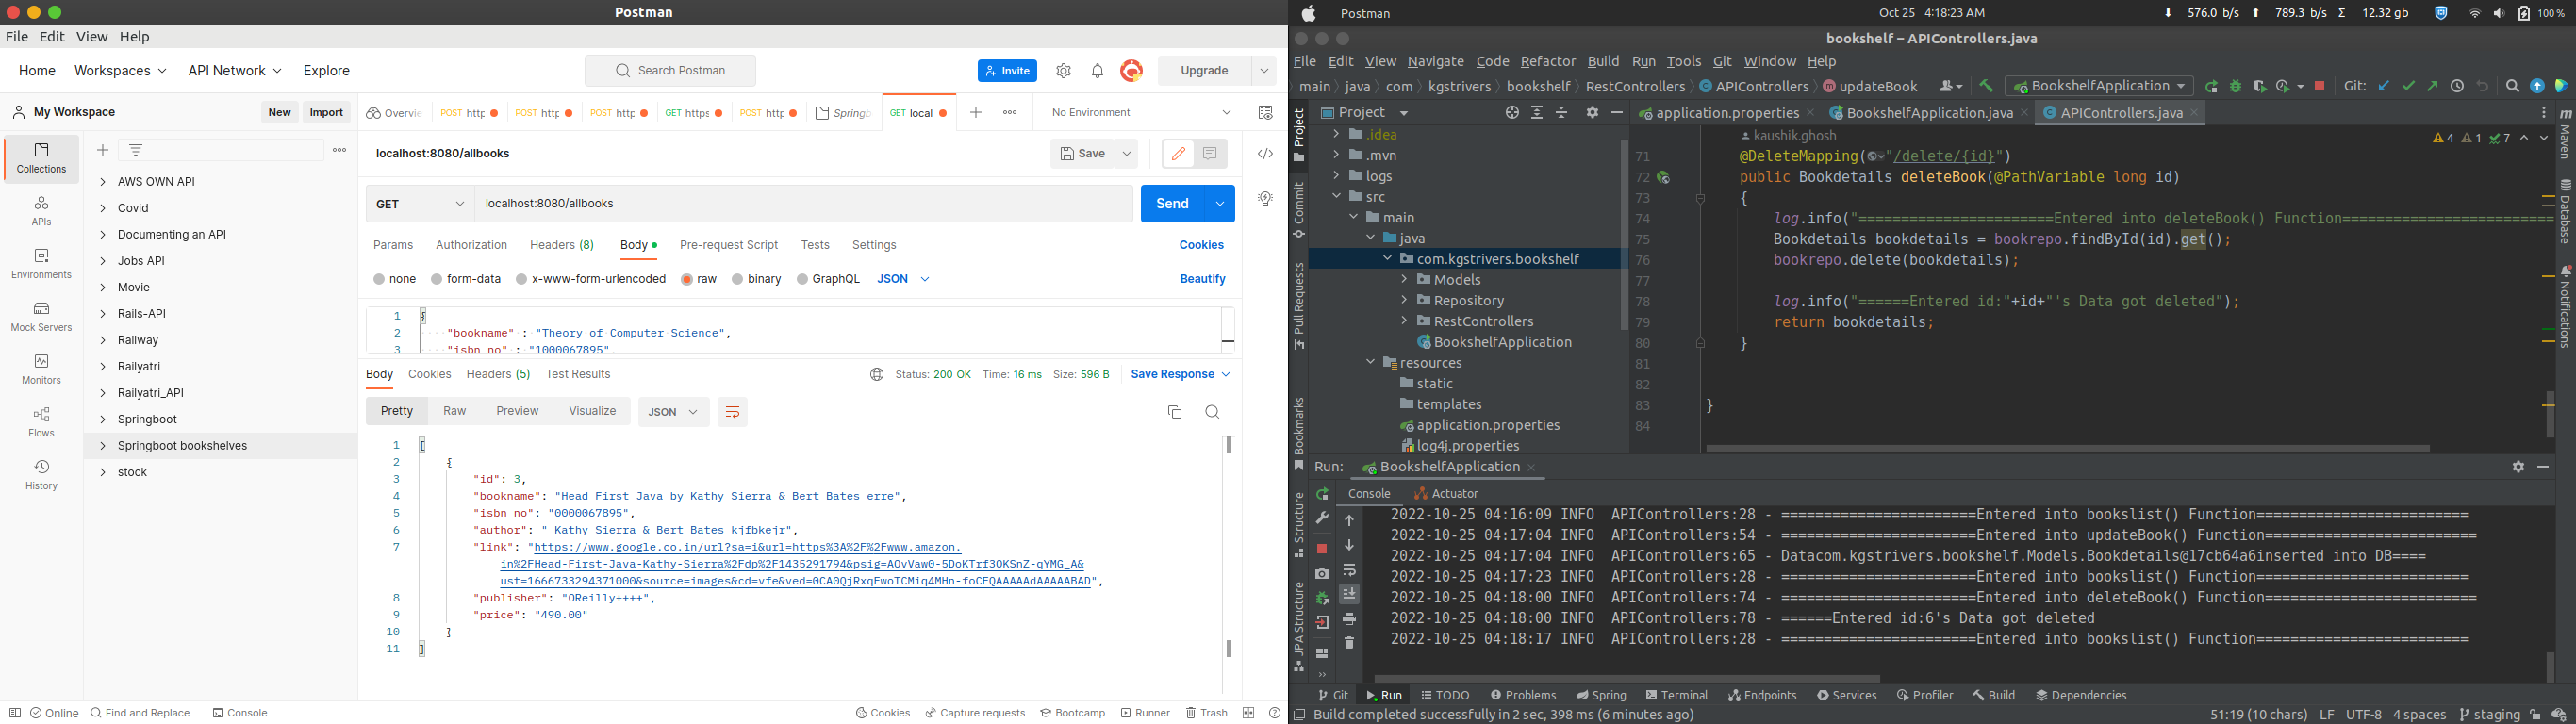Open response format JSON dropdown
This screenshot has width=2576, height=724.
[673, 412]
